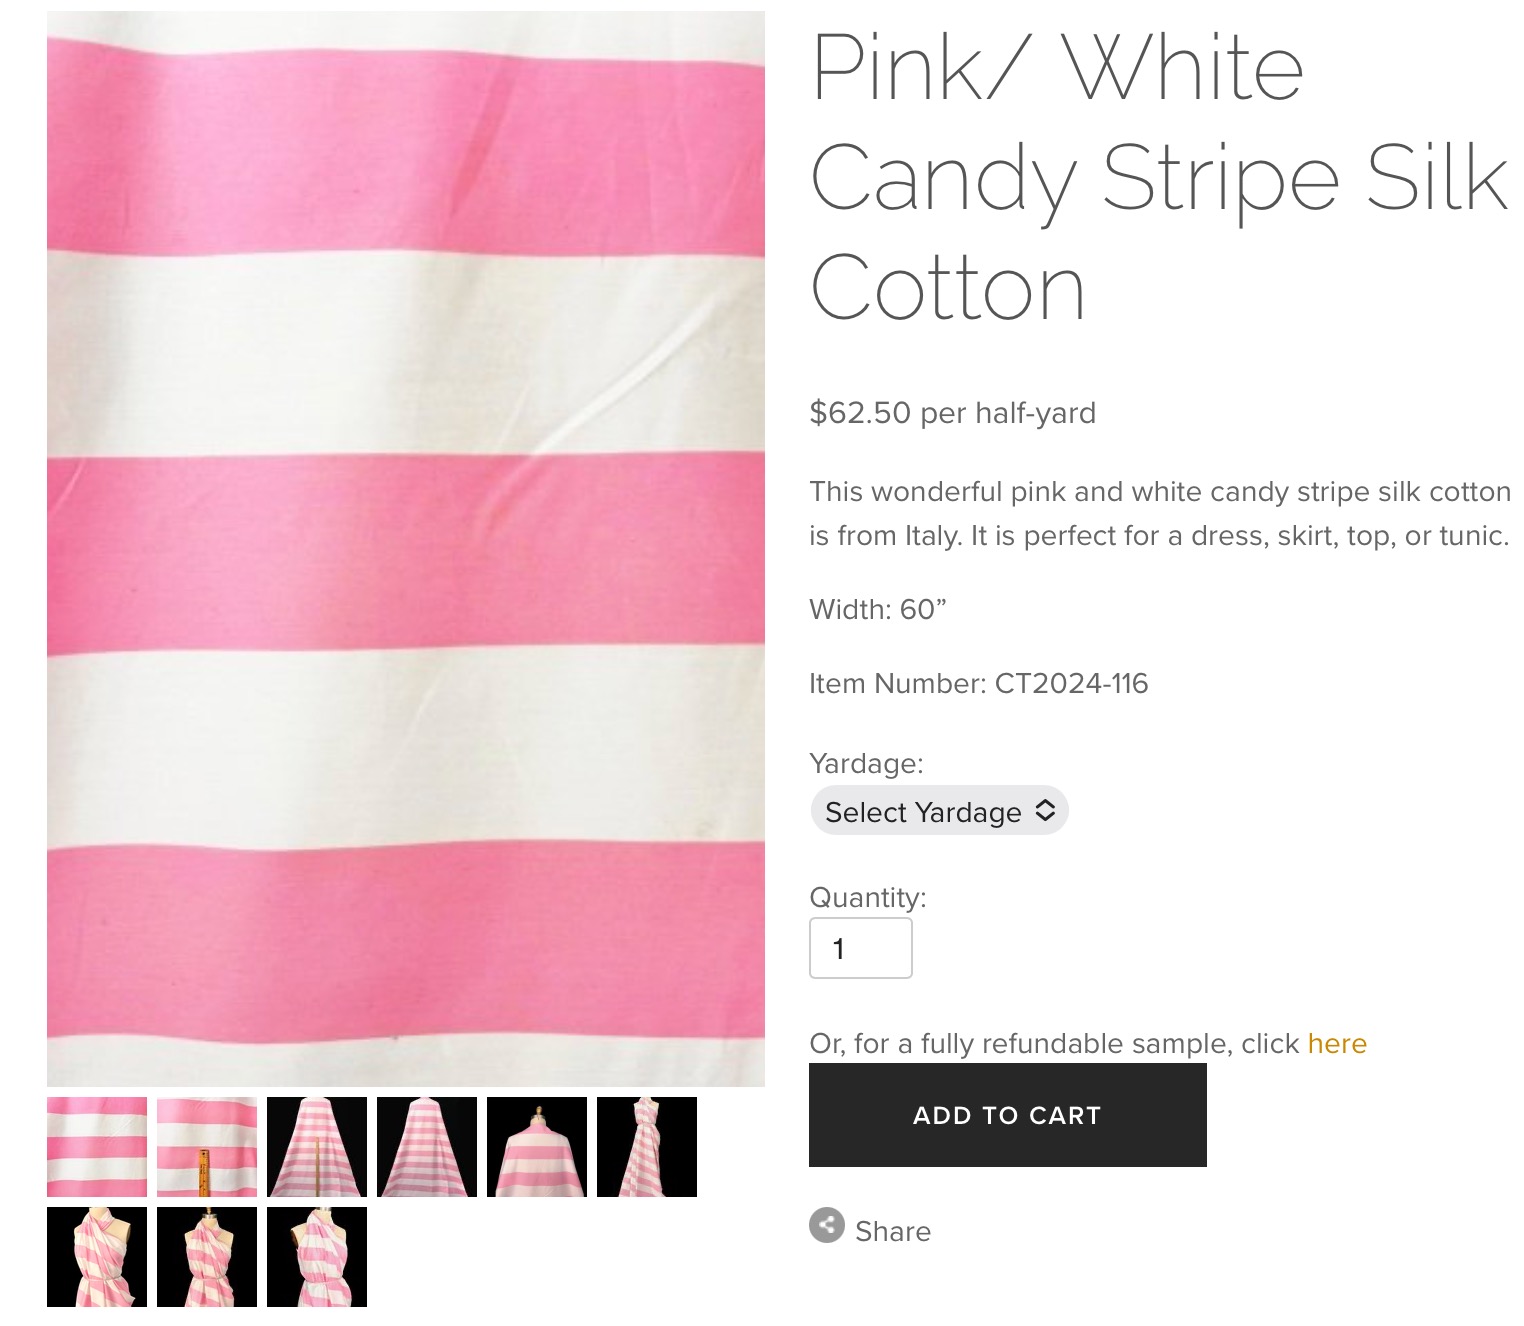The image size is (1524, 1326).
Task: Focus the Quantity input field
Action: tap(860, 948)
